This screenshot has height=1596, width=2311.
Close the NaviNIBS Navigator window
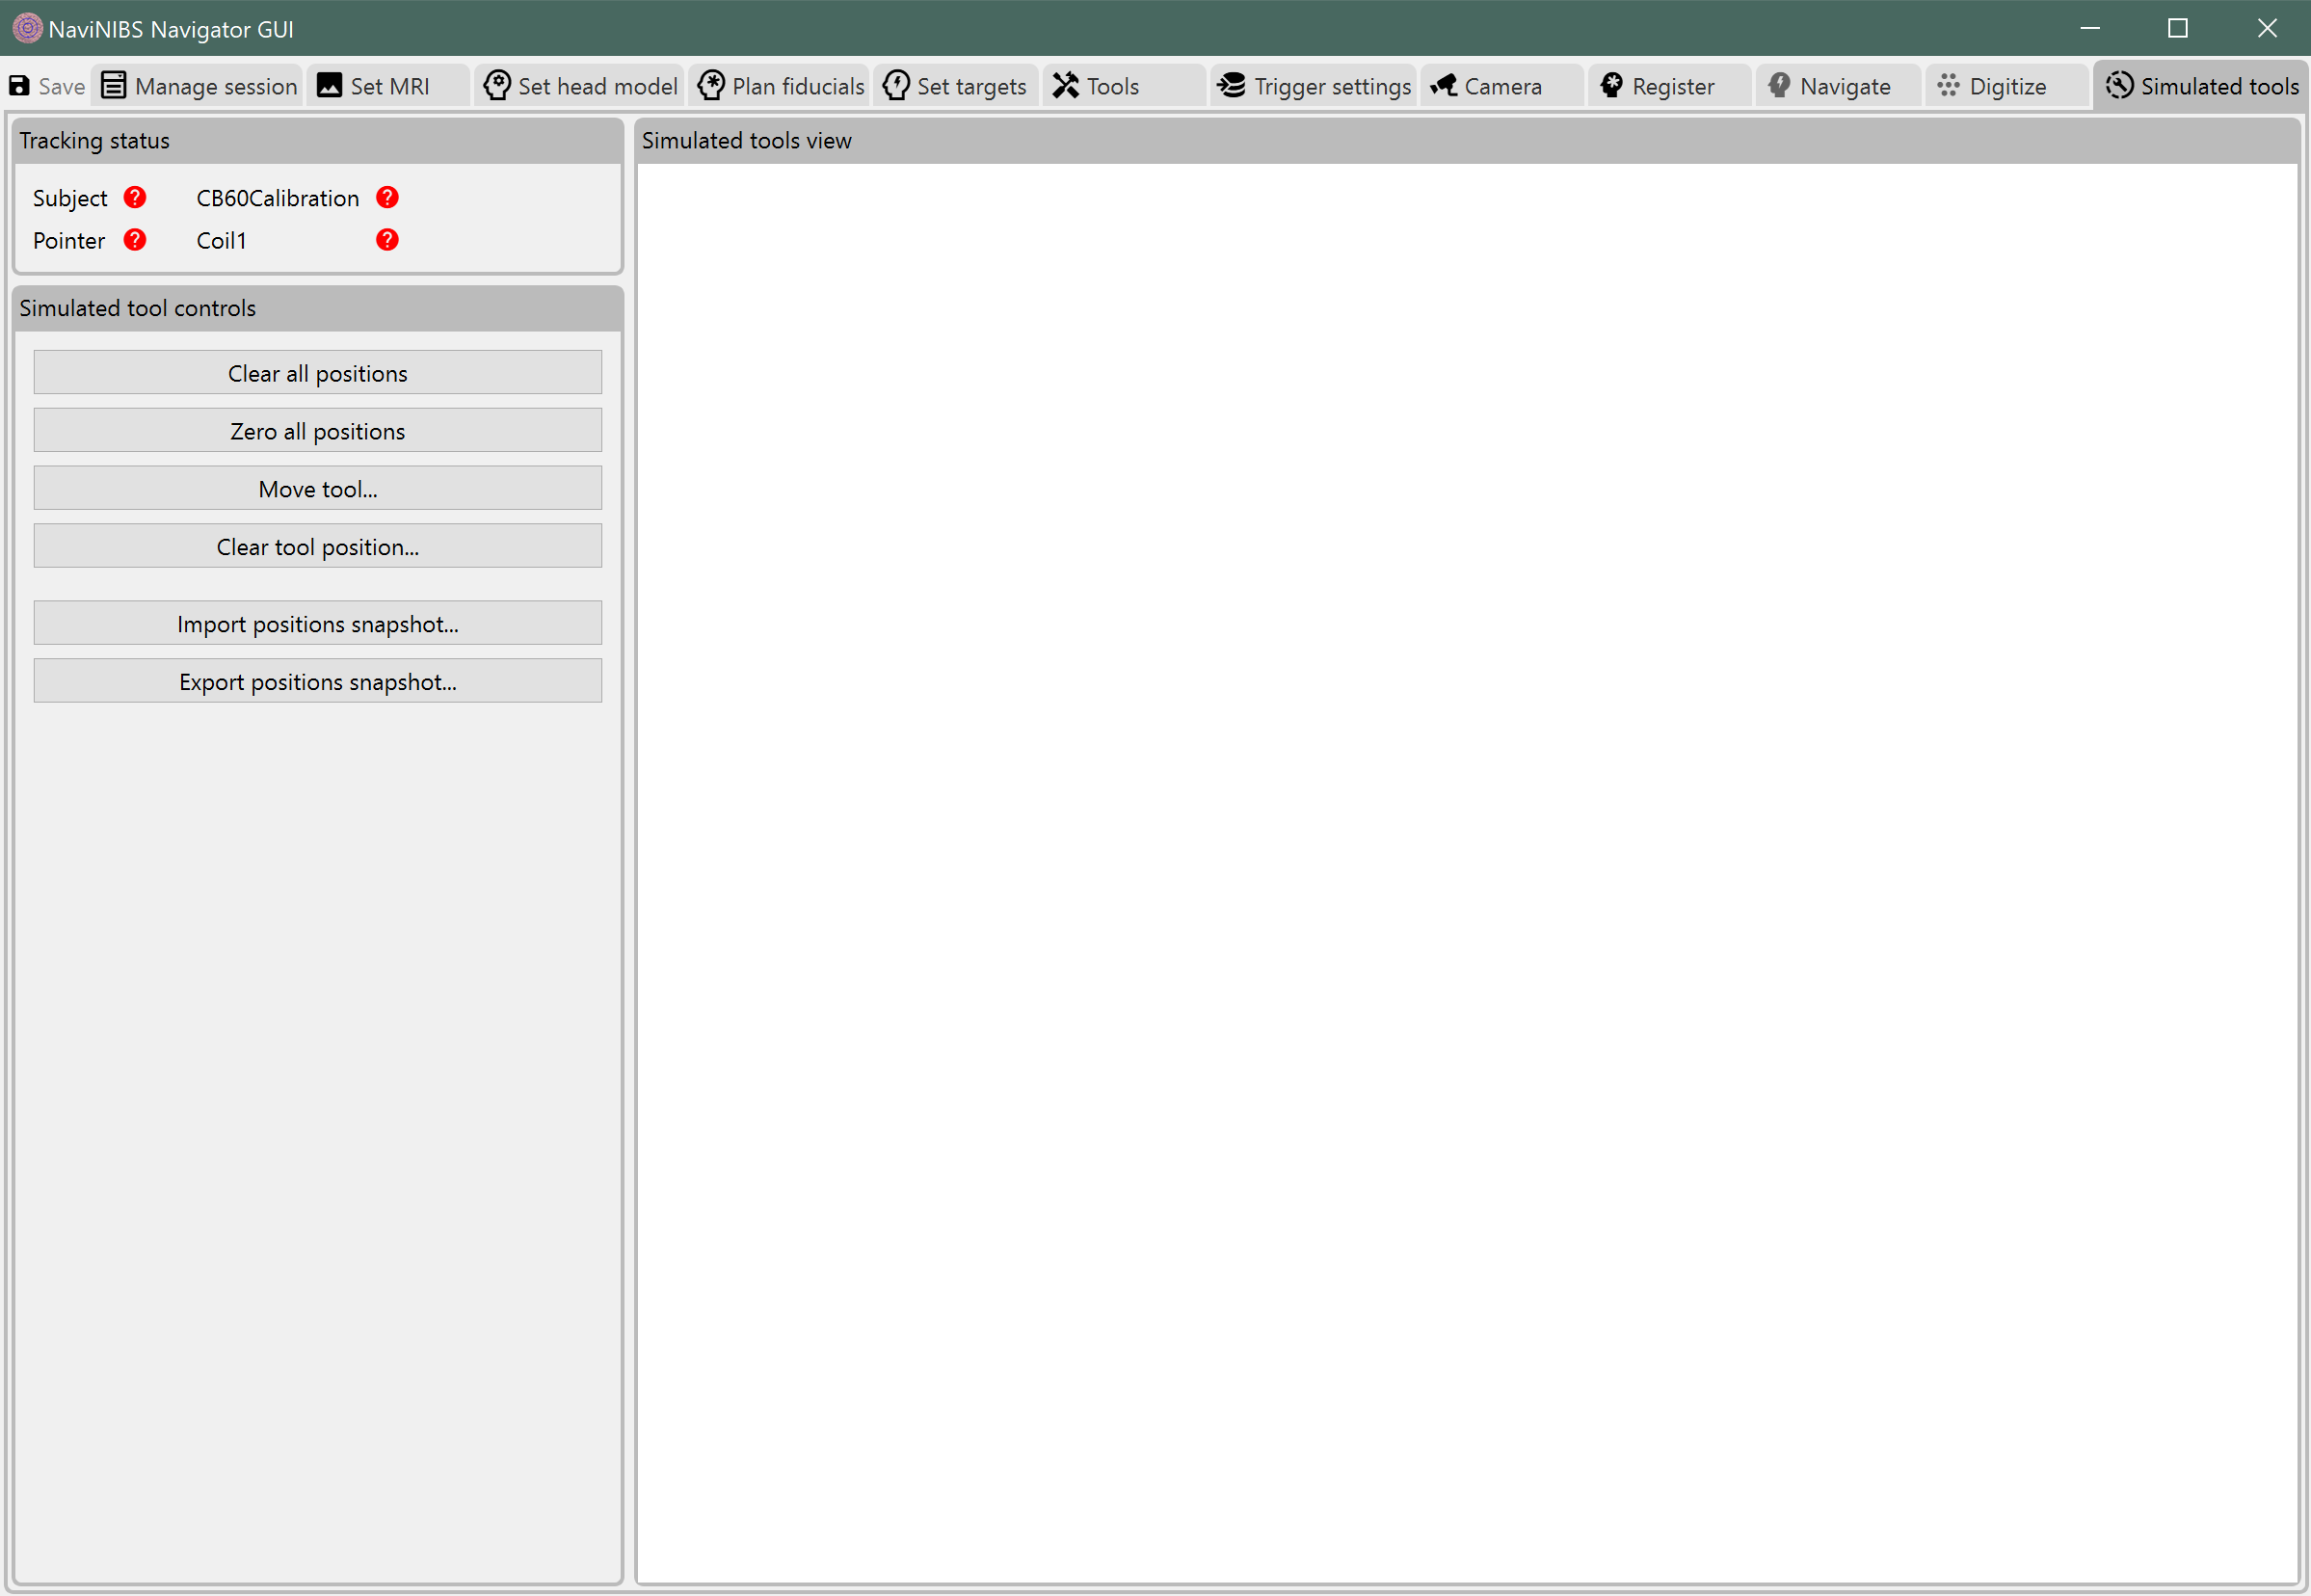click(x=2267, y=28)
